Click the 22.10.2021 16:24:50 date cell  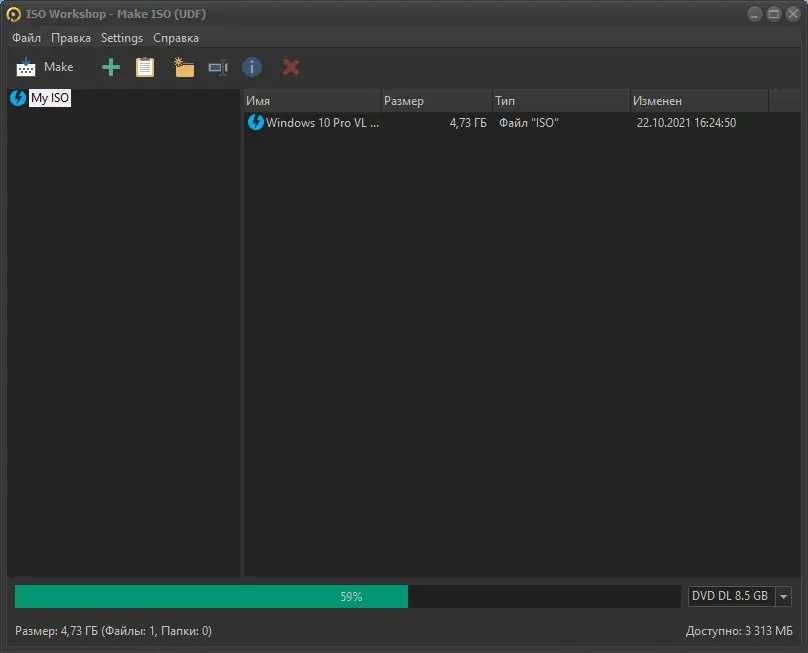coord(686,123)
